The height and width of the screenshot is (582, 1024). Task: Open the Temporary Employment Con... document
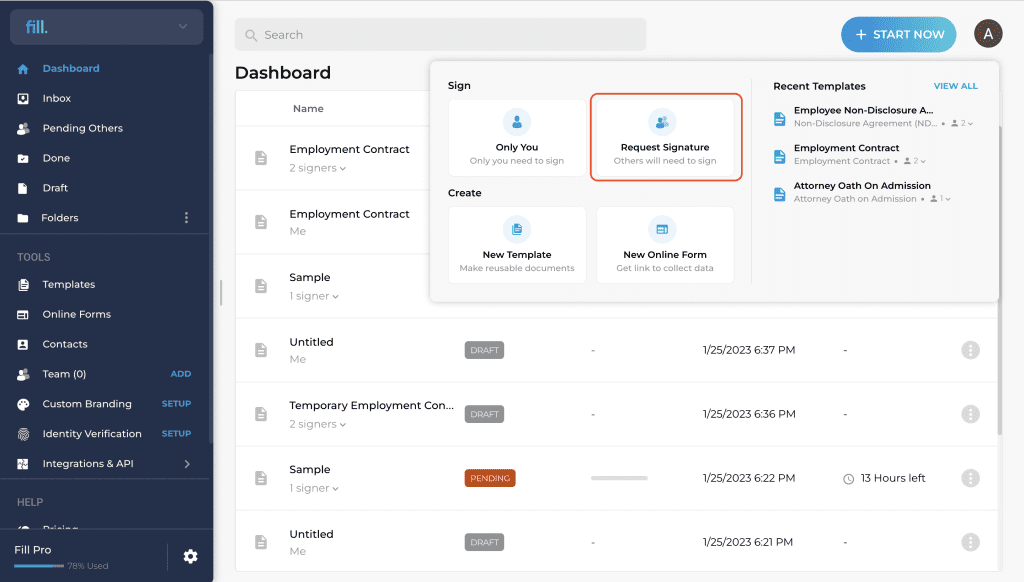(372, 406)
